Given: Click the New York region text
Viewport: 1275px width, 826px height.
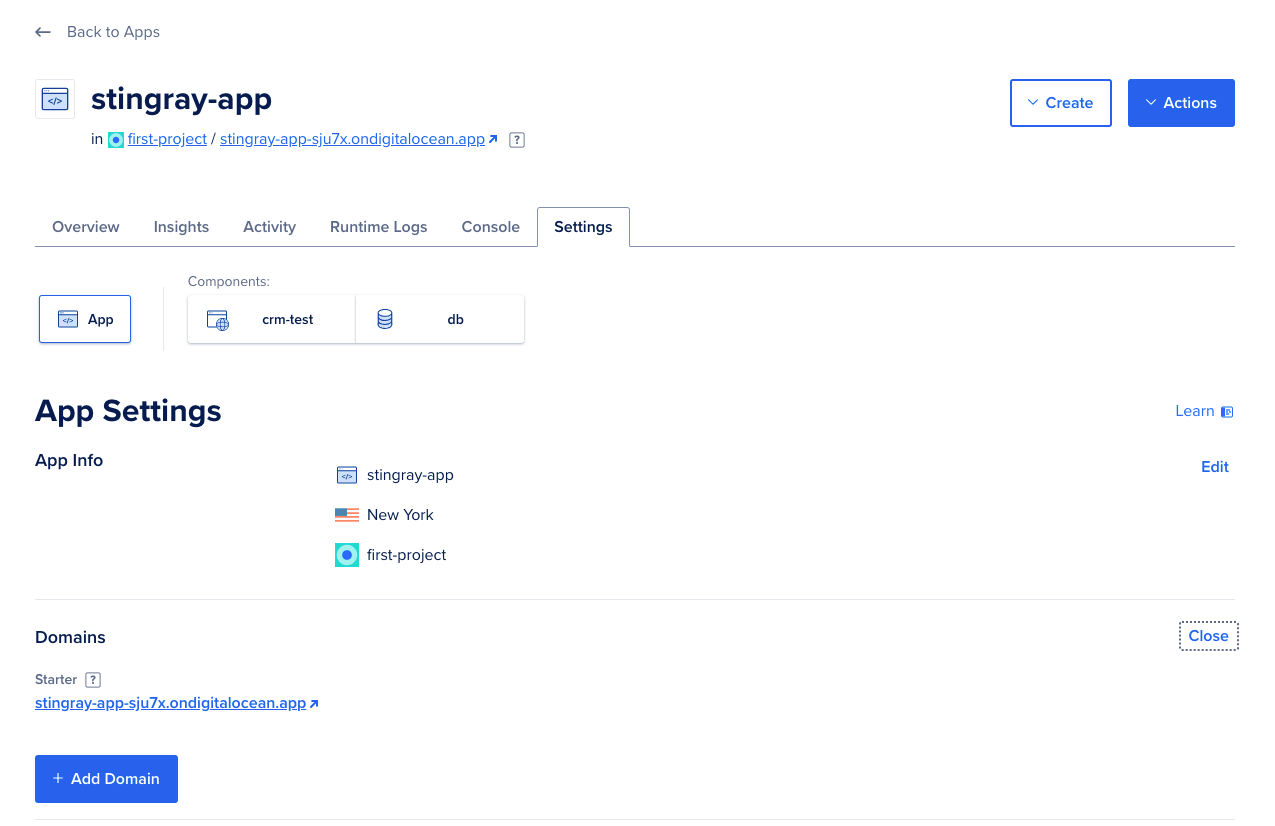Looking at the screenshot, I should click(400, 515).
